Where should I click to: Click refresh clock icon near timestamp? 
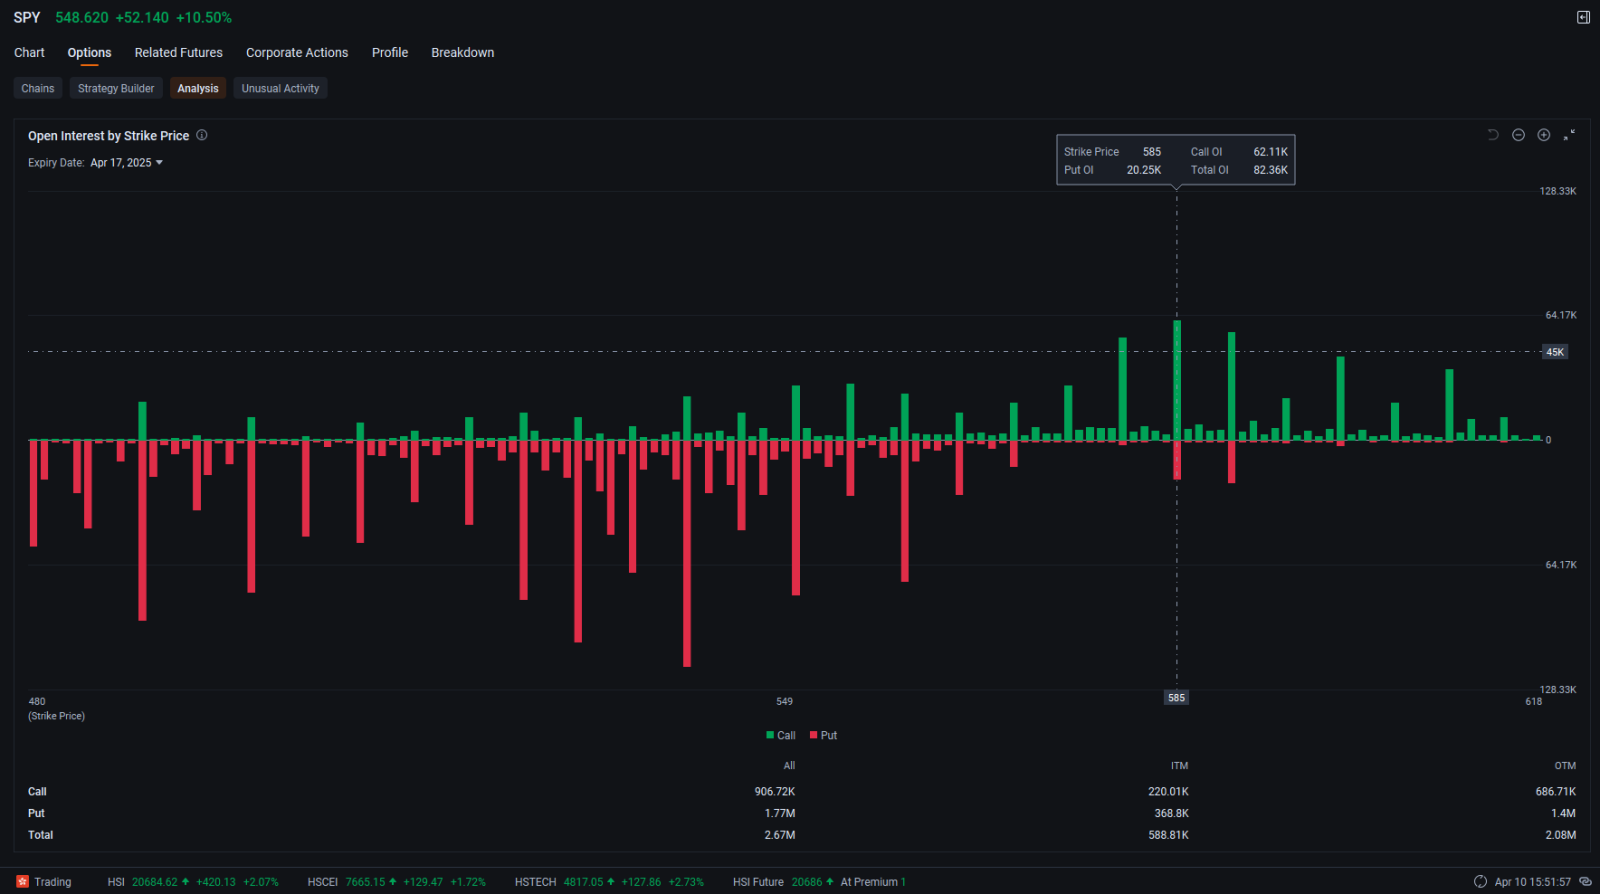point(1481,882)
